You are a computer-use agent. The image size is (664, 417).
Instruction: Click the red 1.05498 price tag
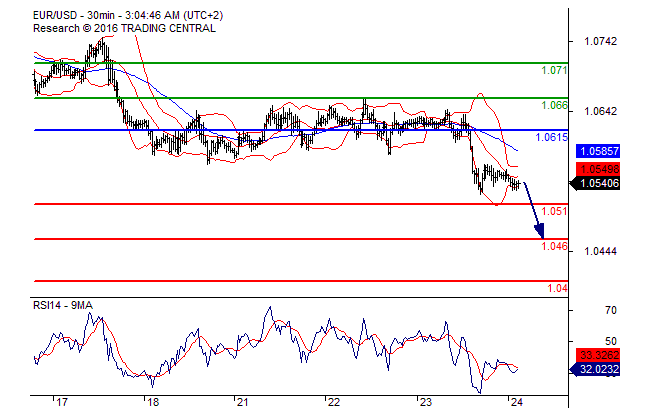coord(598,169)
